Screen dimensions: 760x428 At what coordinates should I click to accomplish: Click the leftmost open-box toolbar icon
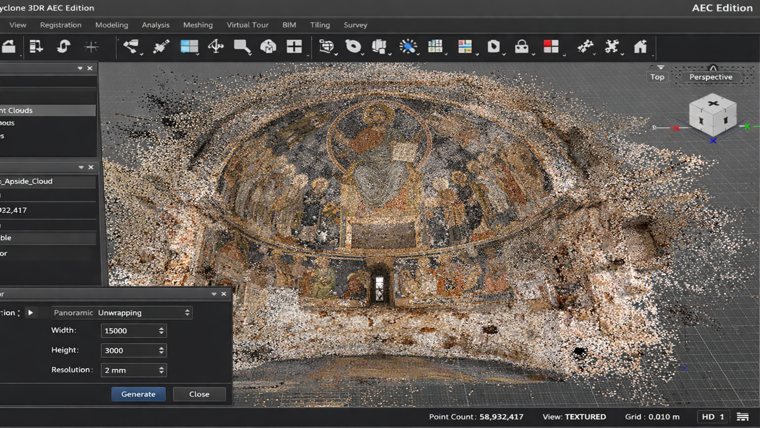[9, 47]
